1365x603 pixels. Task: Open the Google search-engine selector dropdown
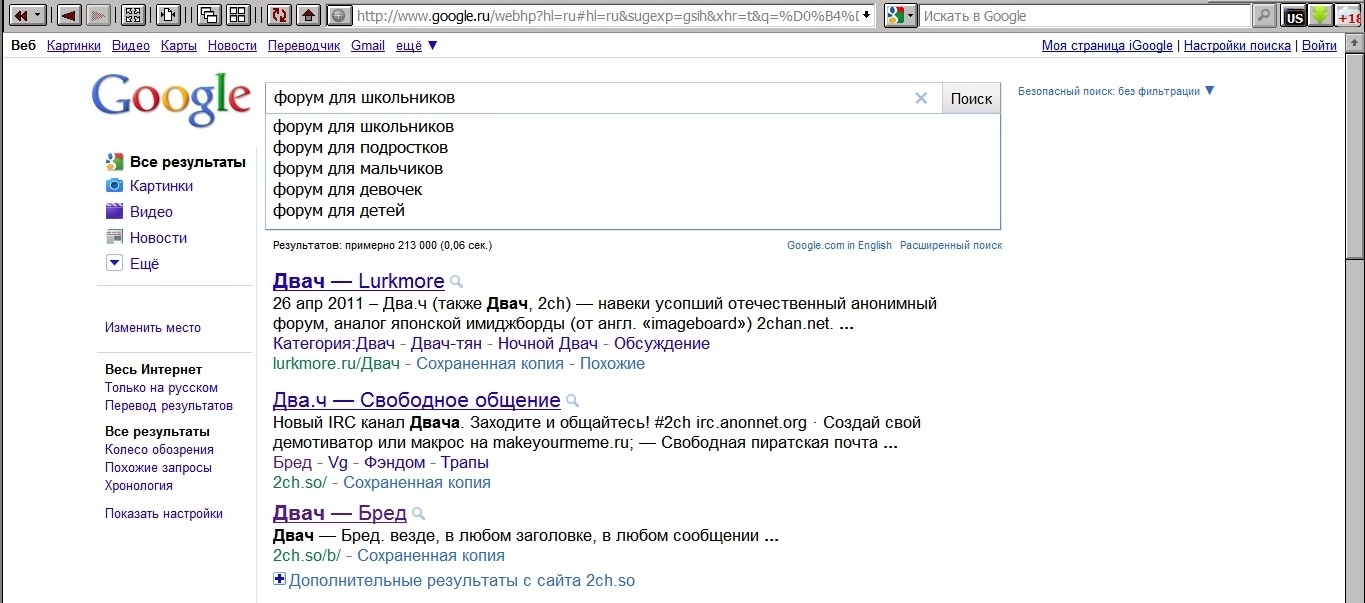coord(900,15)
